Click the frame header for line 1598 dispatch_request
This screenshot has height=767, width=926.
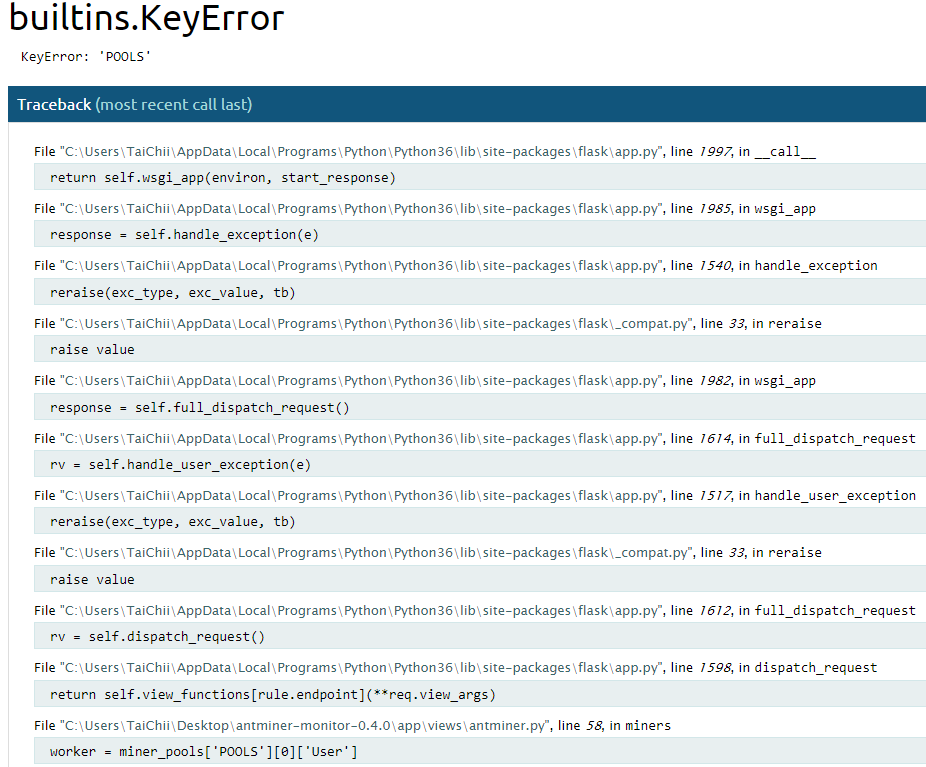pos(455,668)
